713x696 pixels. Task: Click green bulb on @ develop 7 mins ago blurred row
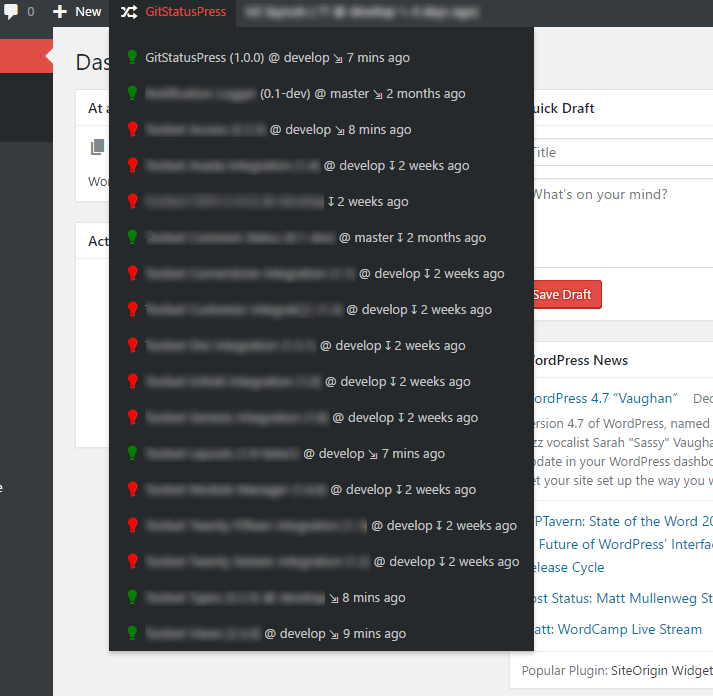click(132, 453)
